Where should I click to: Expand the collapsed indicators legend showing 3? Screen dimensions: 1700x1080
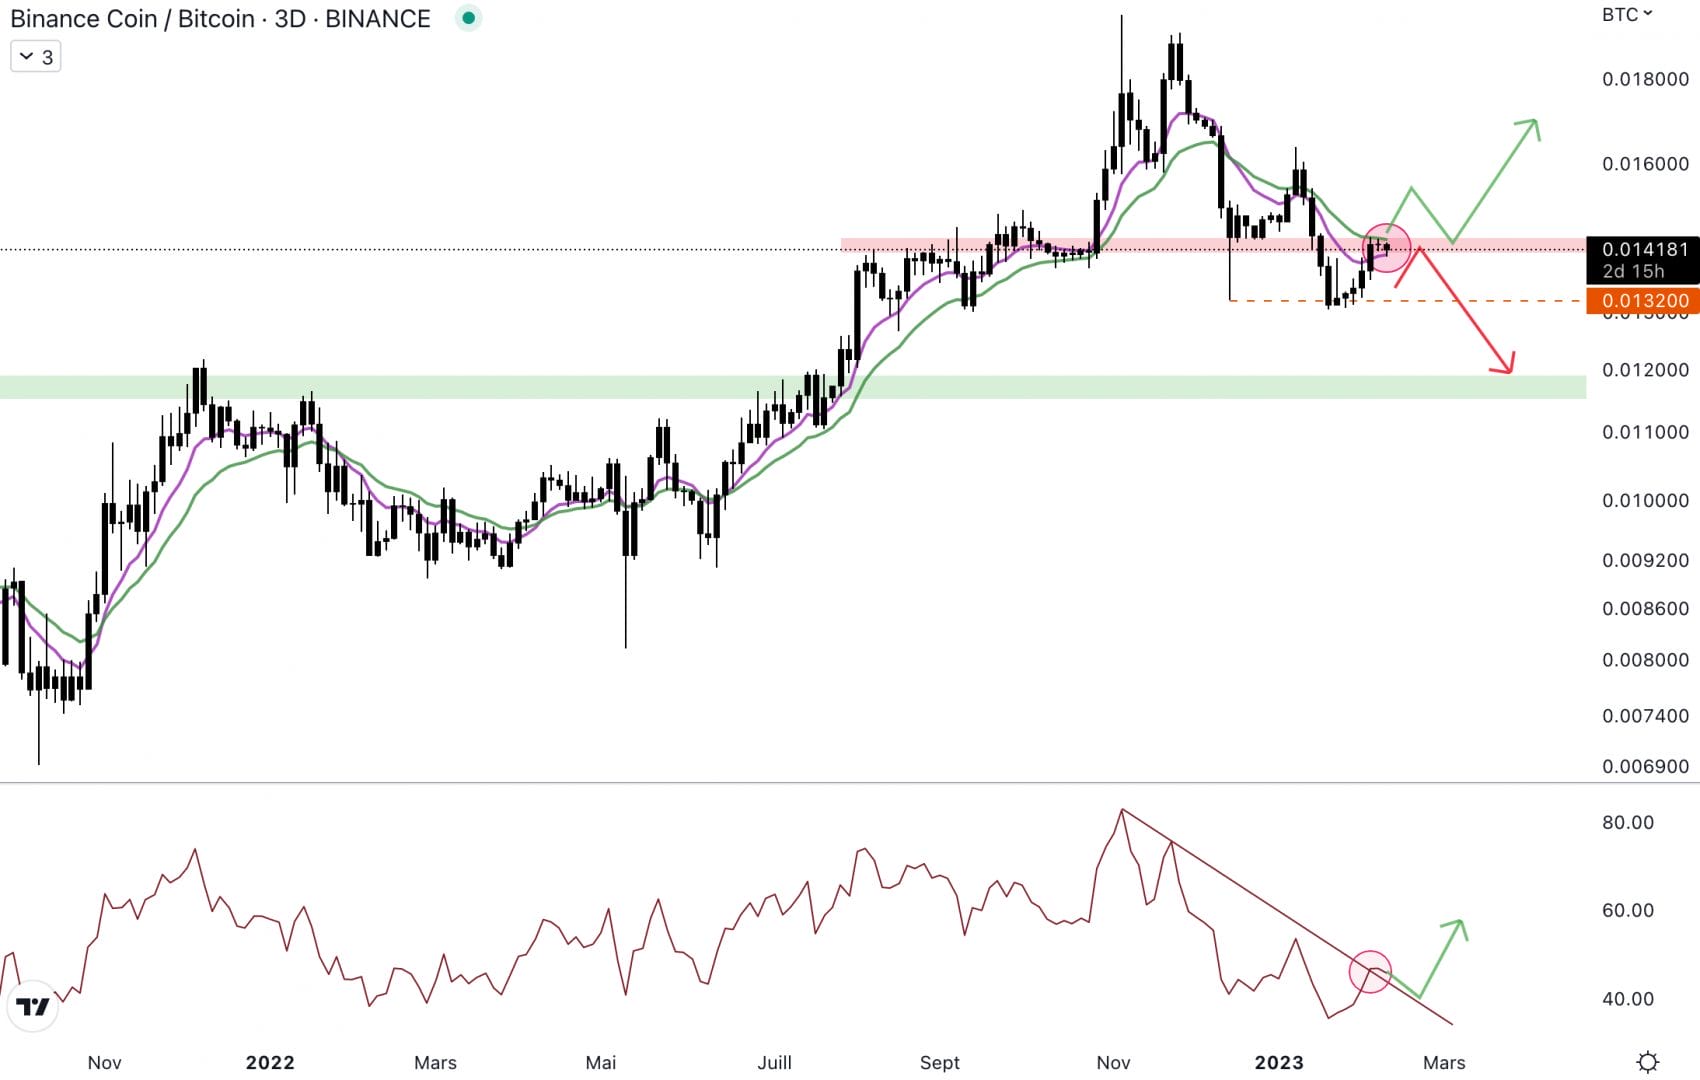click(36, 57)
